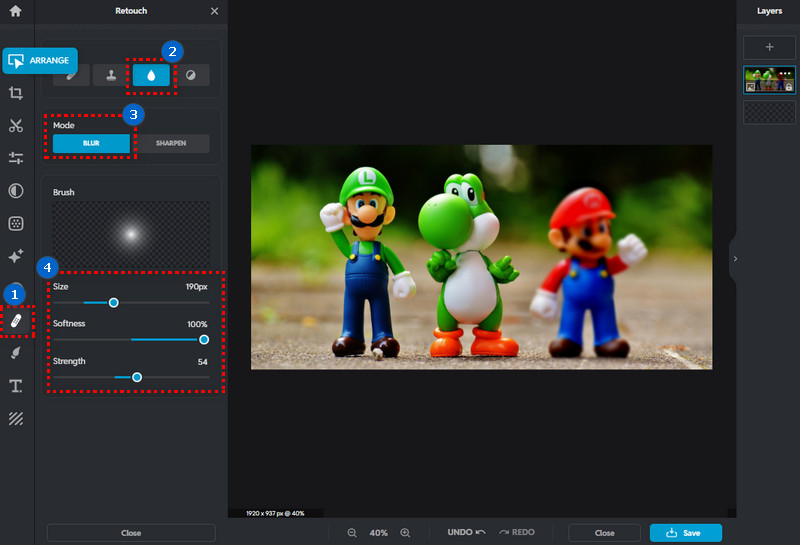Click the brush preview area
Viewport: 800px width, 545px height.
131,234
